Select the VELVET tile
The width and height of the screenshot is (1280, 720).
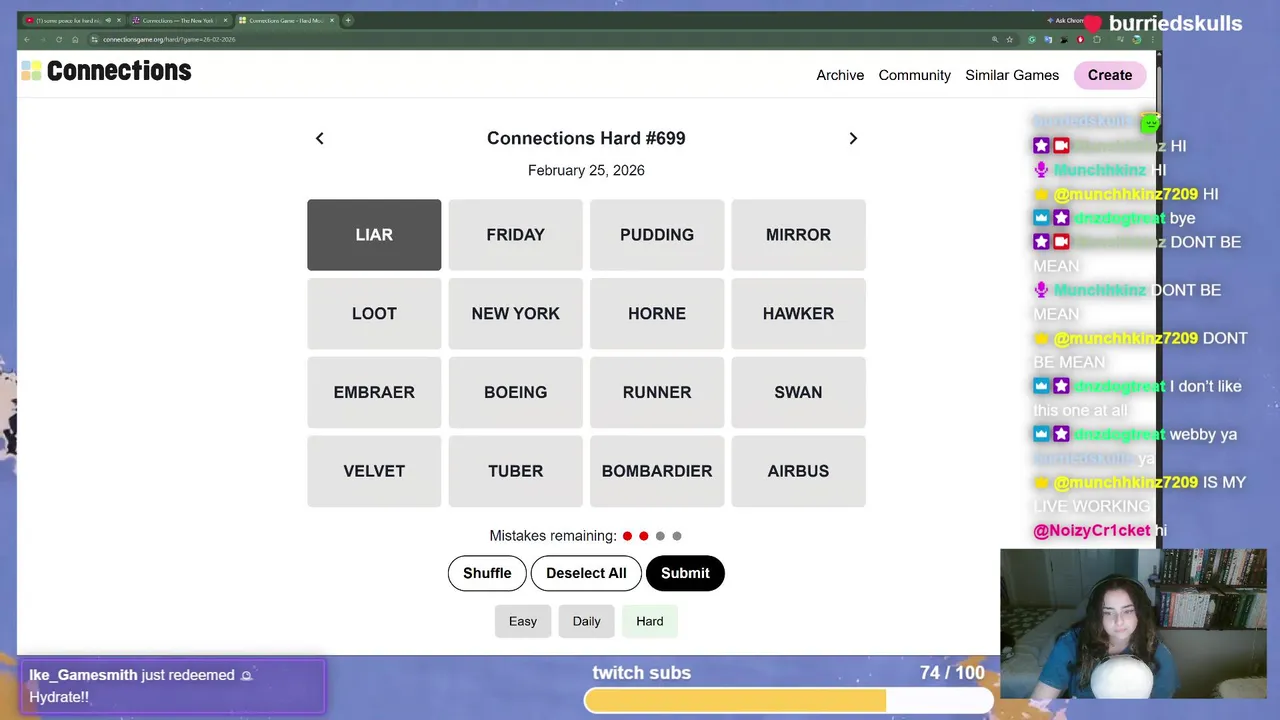pos(374,471)
